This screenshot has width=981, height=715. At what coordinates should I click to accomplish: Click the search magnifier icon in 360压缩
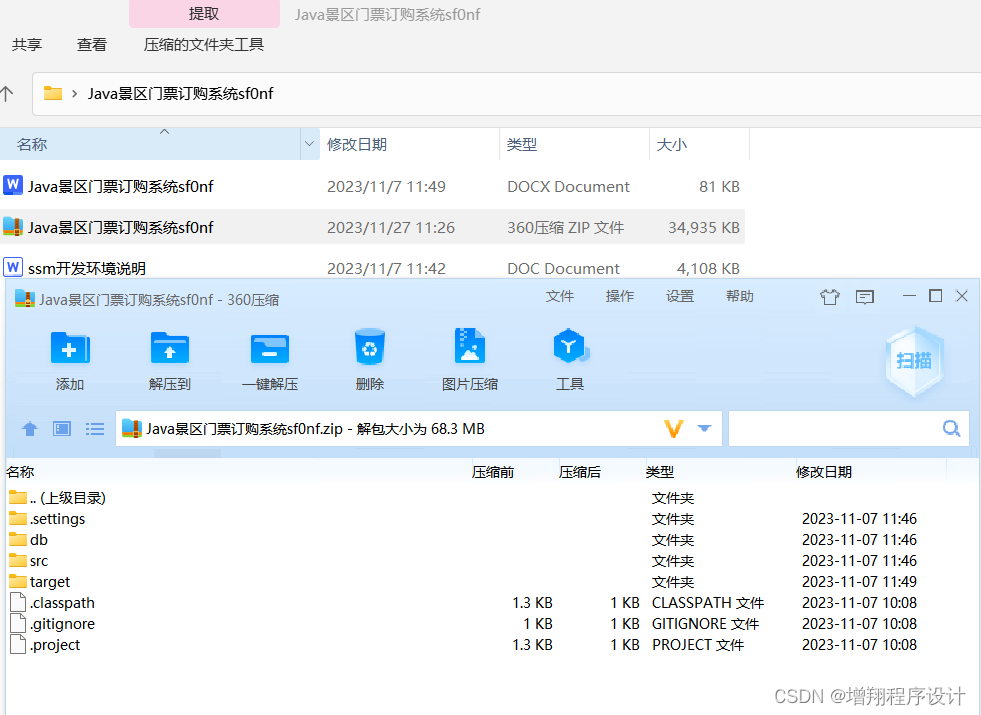pos(952,428)
